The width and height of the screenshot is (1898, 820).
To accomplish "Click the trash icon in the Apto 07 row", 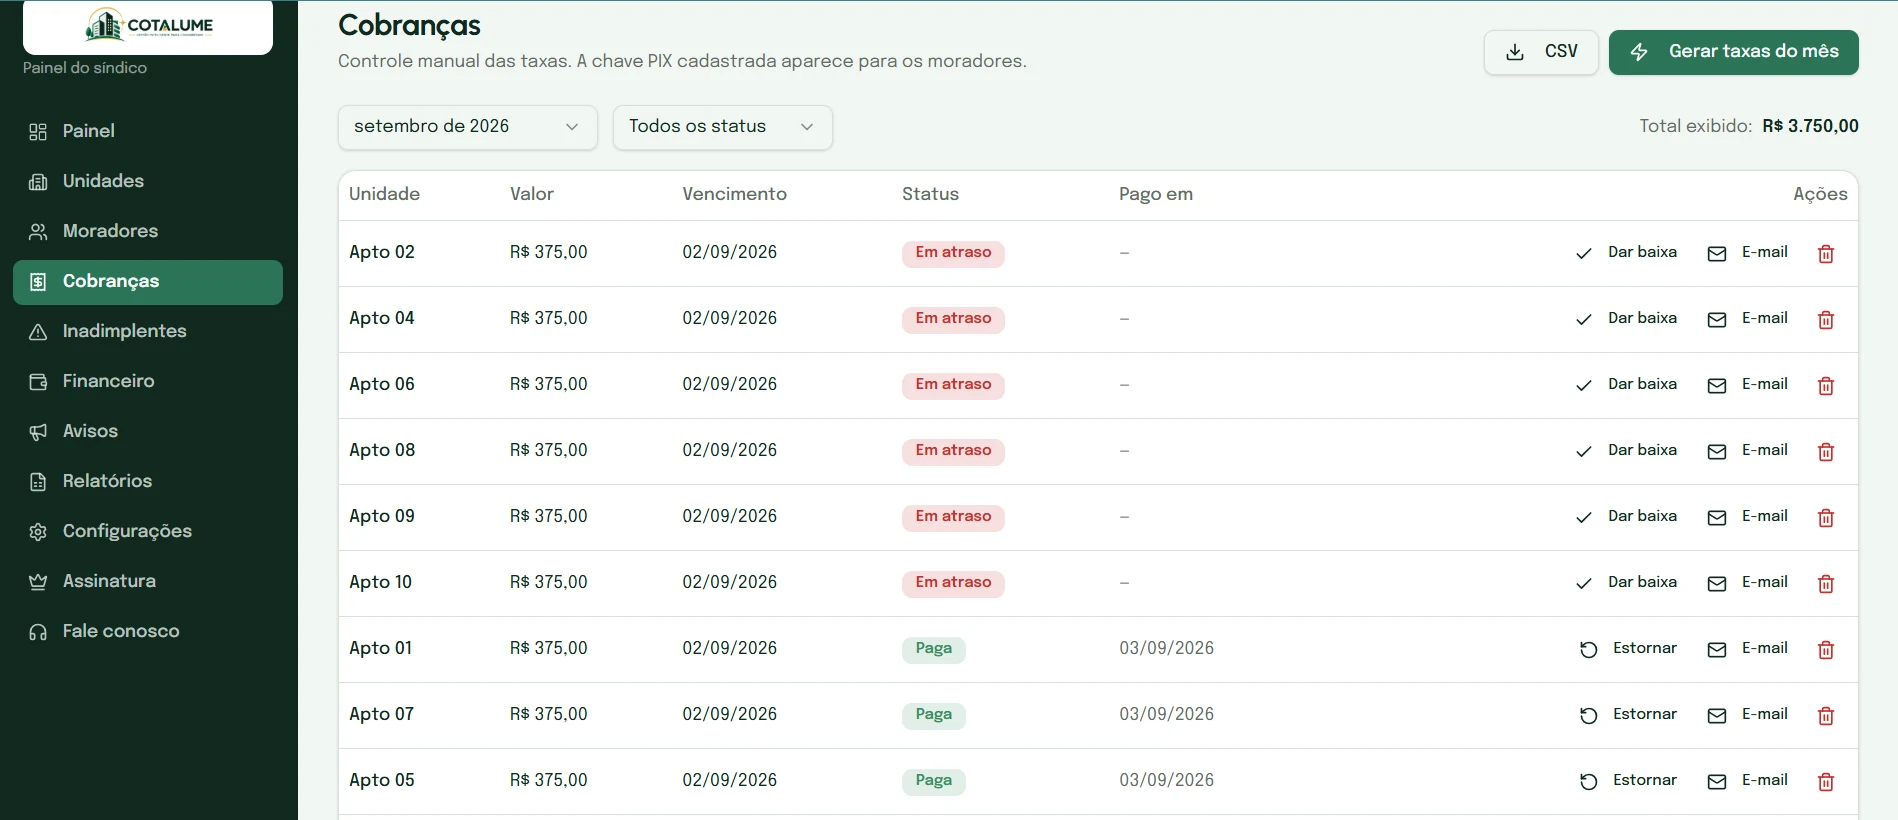I will (1825, 716).
